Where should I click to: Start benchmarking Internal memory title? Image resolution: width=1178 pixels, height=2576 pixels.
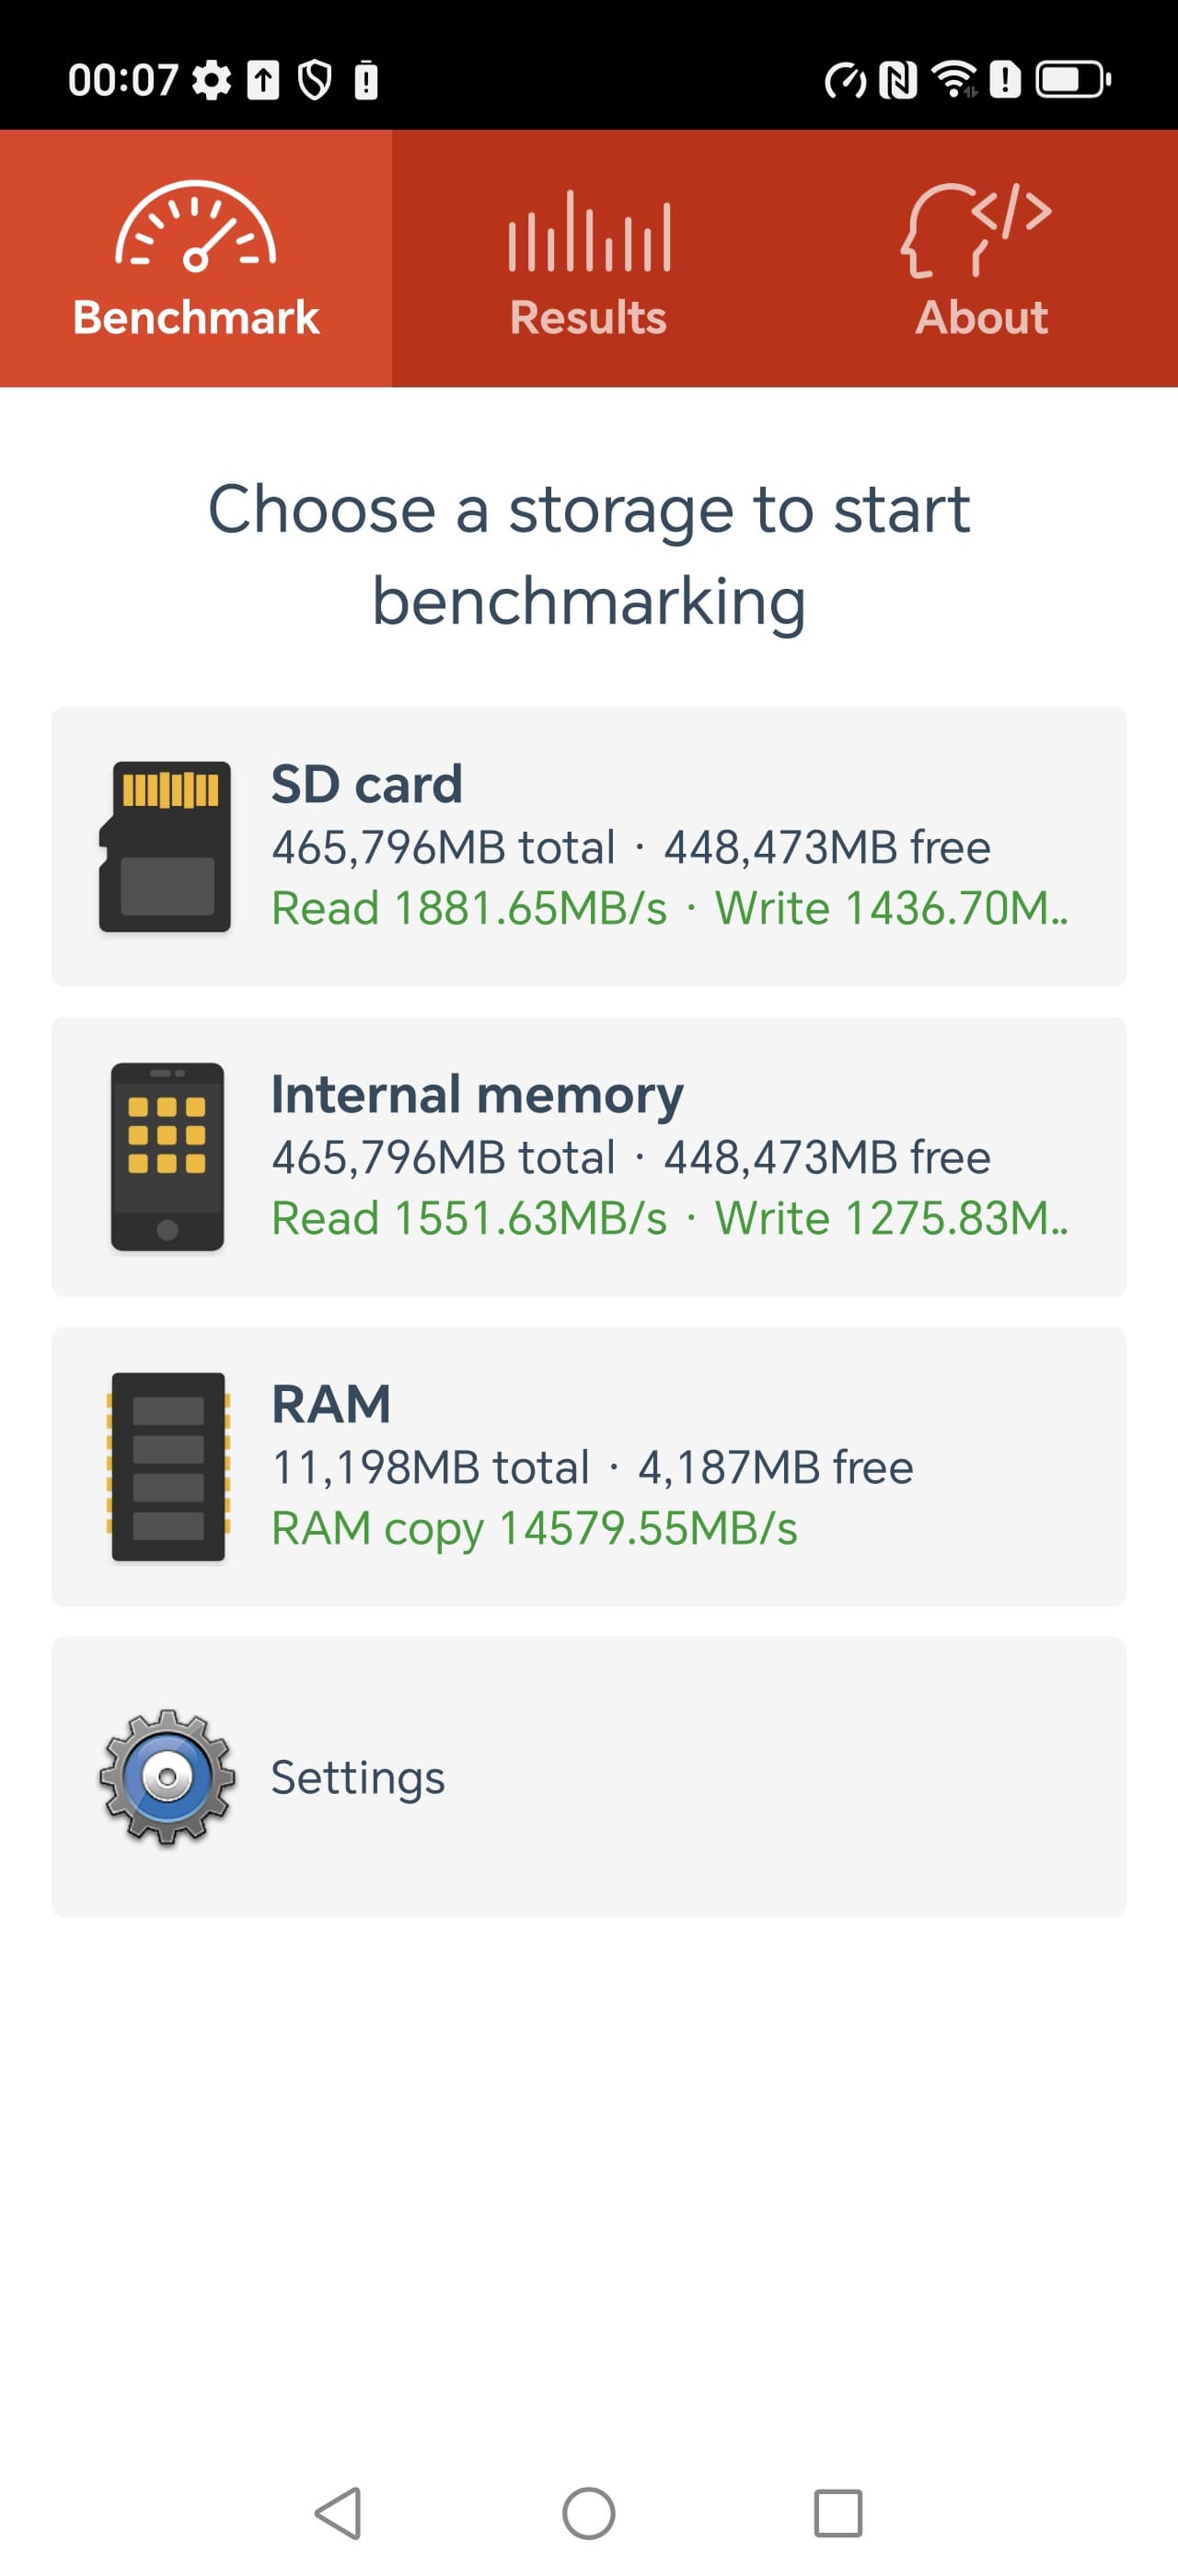coord(477,1094)
